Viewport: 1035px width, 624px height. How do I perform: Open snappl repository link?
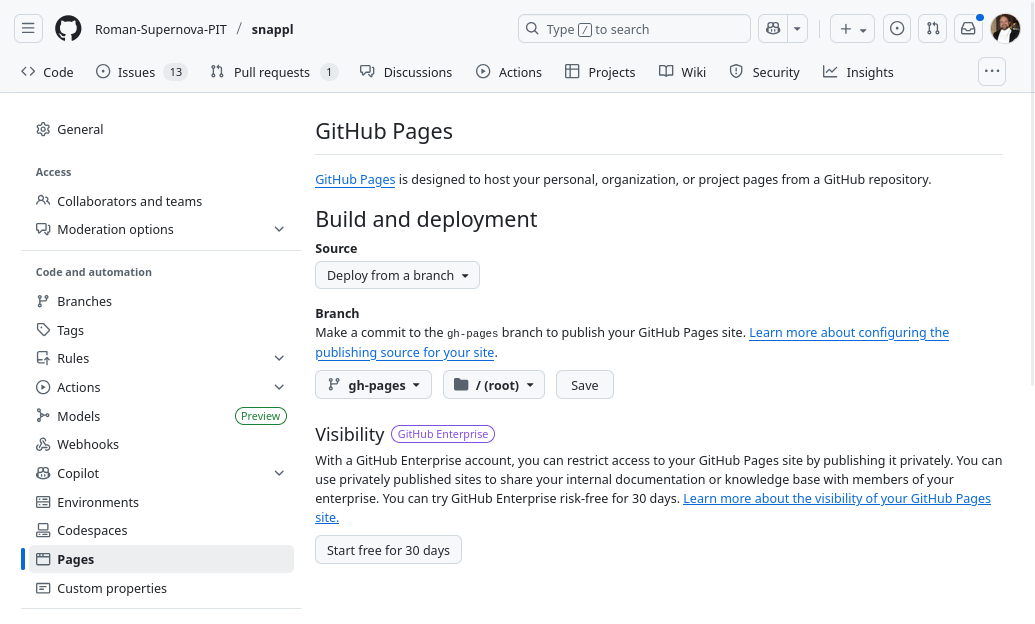[x=272, y=29]
